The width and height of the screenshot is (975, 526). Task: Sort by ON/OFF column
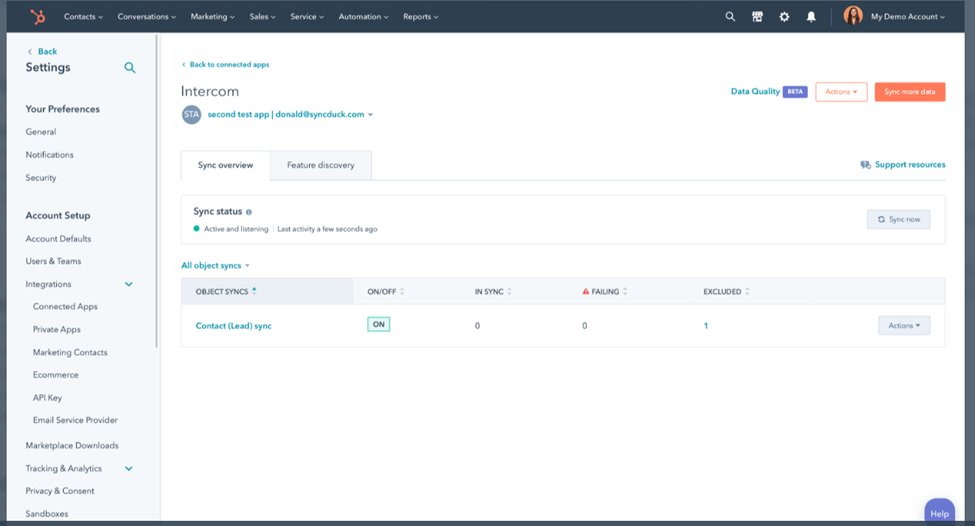click(386, 291)
